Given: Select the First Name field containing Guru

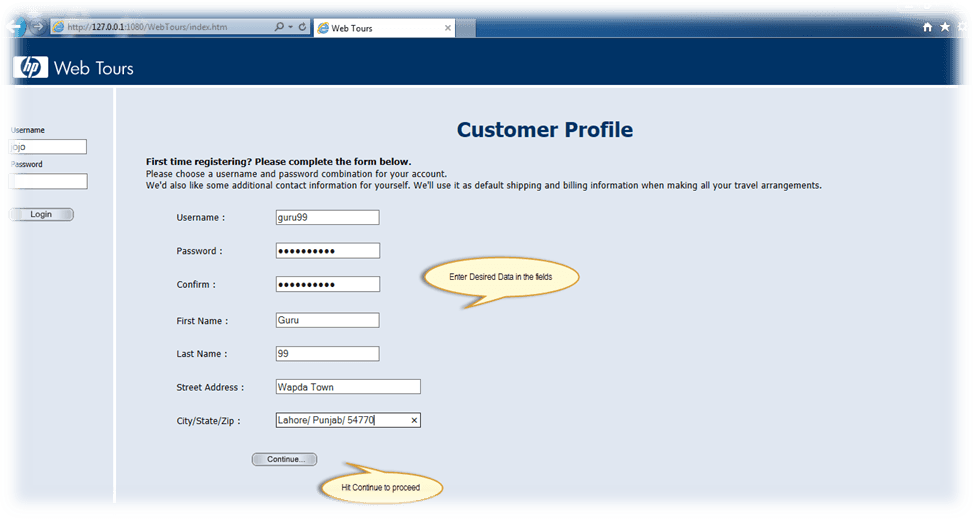Looking at the screenshot, I should click(327, 320).
